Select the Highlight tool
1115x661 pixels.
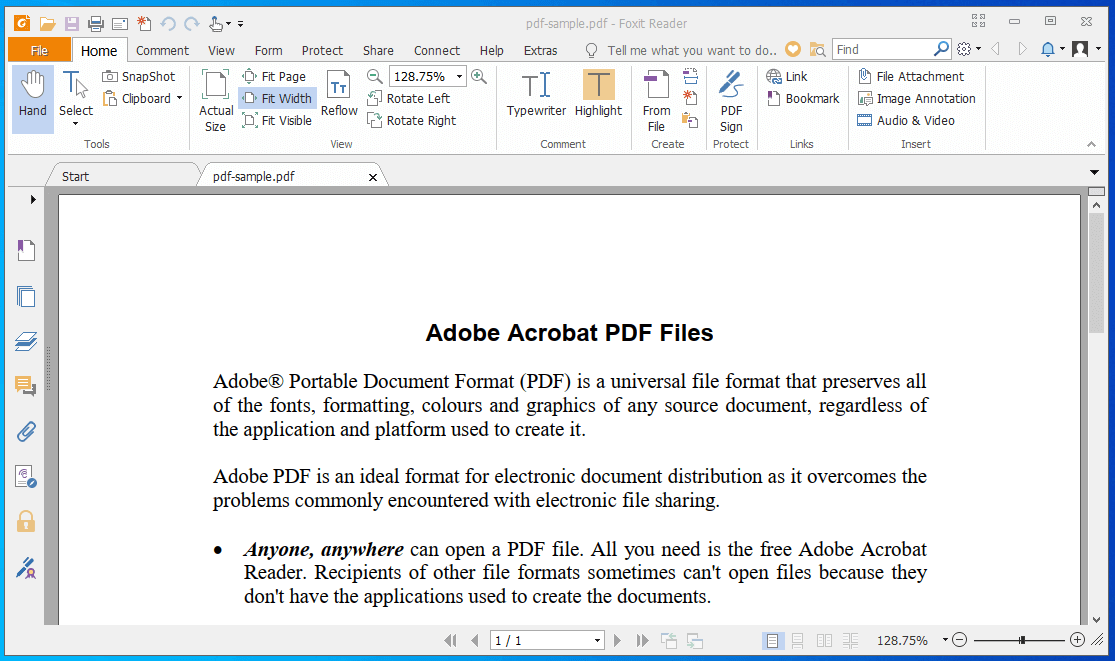[x=598, y=97]
